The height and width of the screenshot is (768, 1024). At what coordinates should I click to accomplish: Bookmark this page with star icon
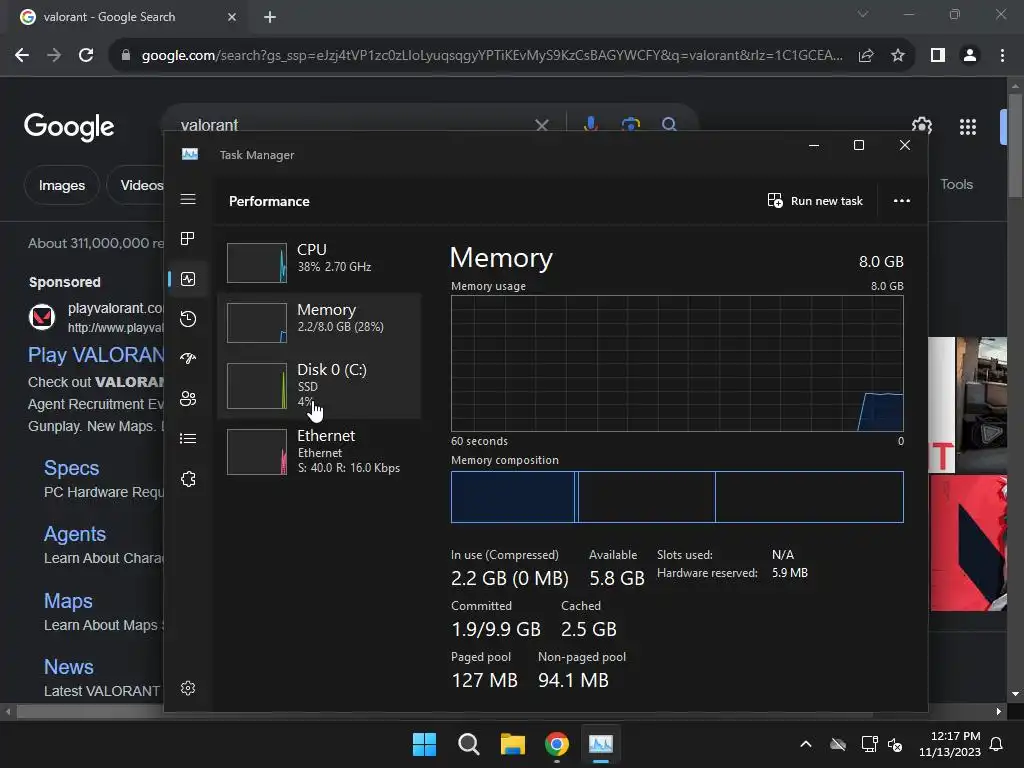(x=898, y=56)
